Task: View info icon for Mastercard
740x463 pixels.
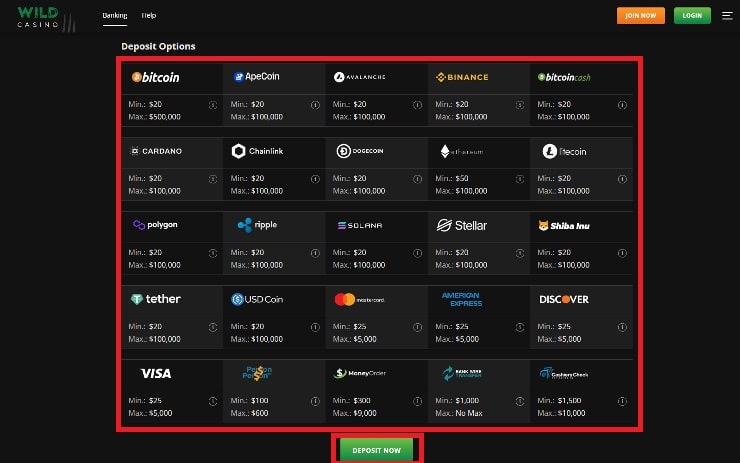Action: (x=418, y=327)
